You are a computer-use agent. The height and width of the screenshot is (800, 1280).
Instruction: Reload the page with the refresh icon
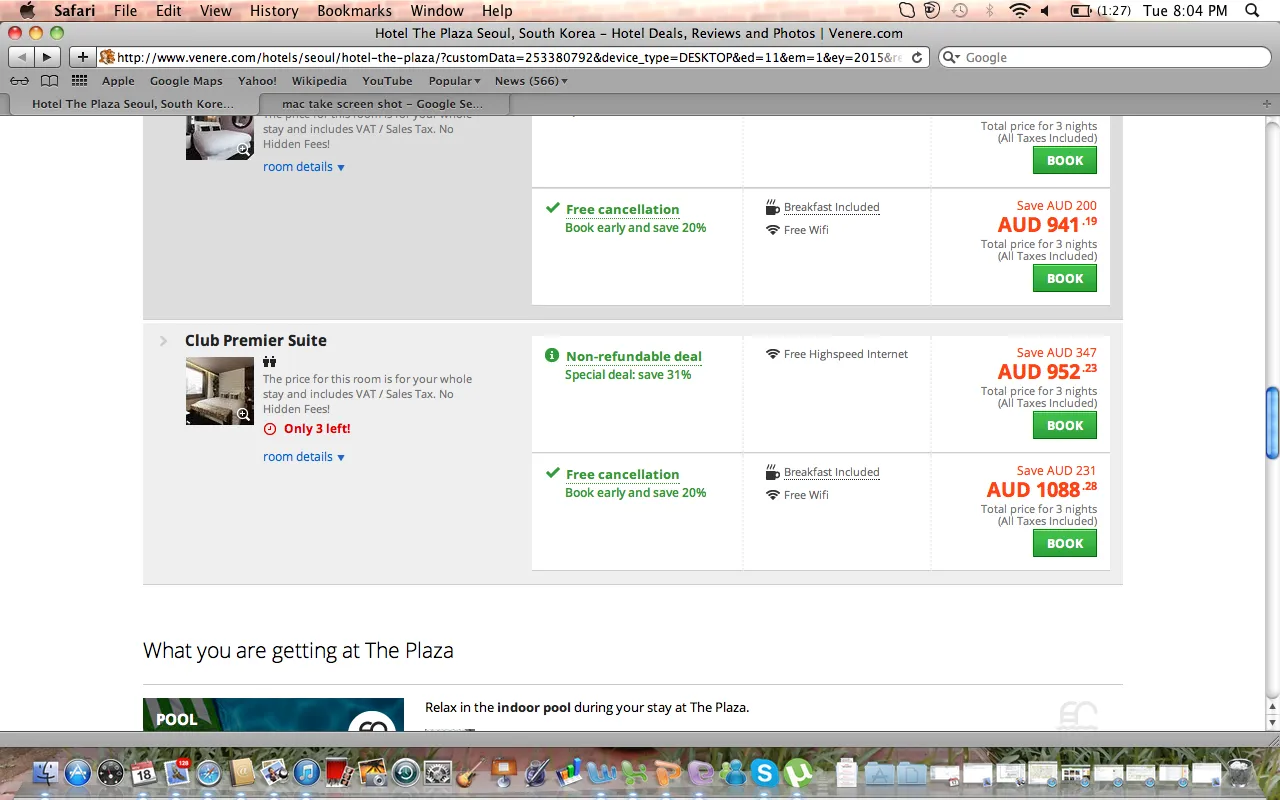click(917, 57)
